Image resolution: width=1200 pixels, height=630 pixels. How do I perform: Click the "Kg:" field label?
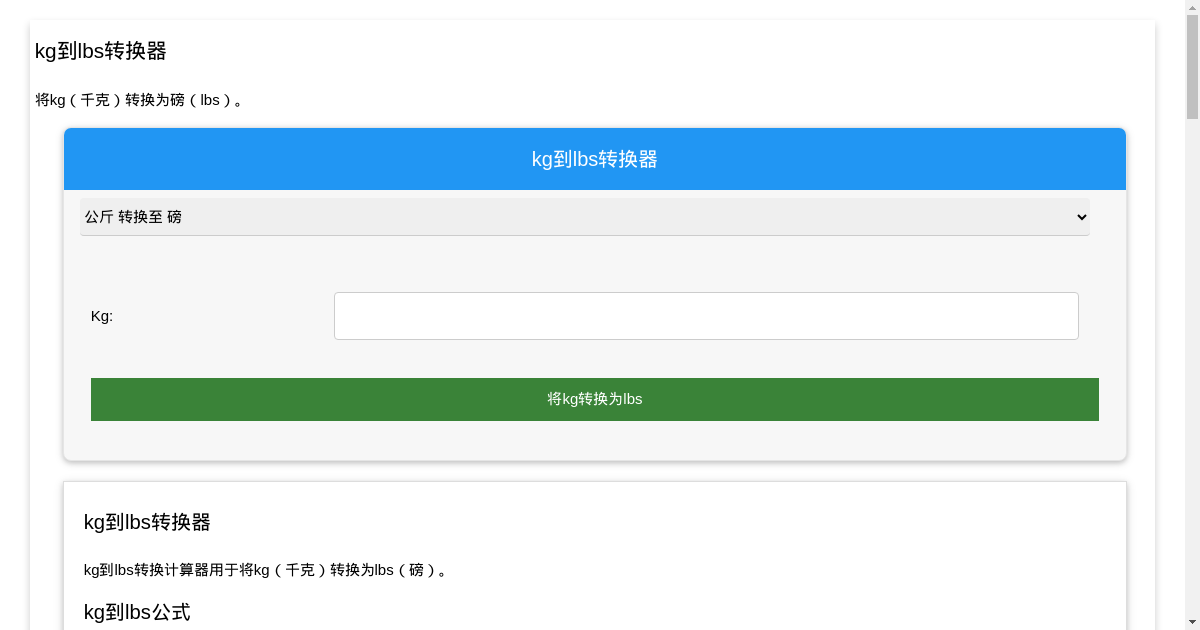point(102,316)
